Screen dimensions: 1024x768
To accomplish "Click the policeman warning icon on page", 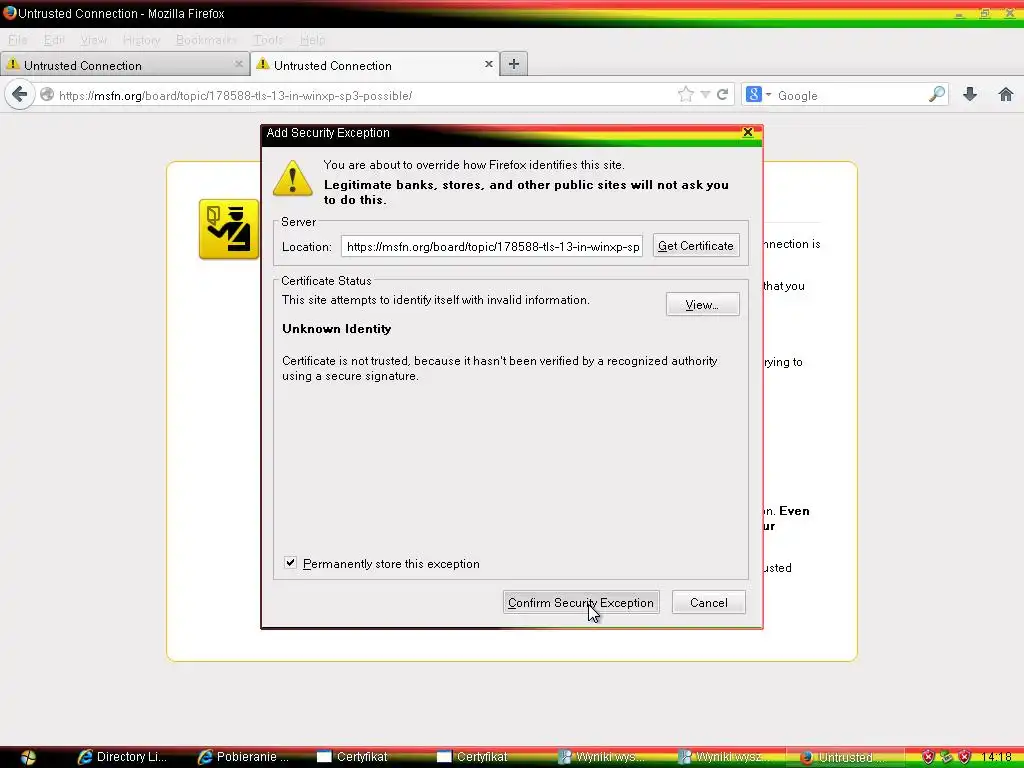I will 229,229.
